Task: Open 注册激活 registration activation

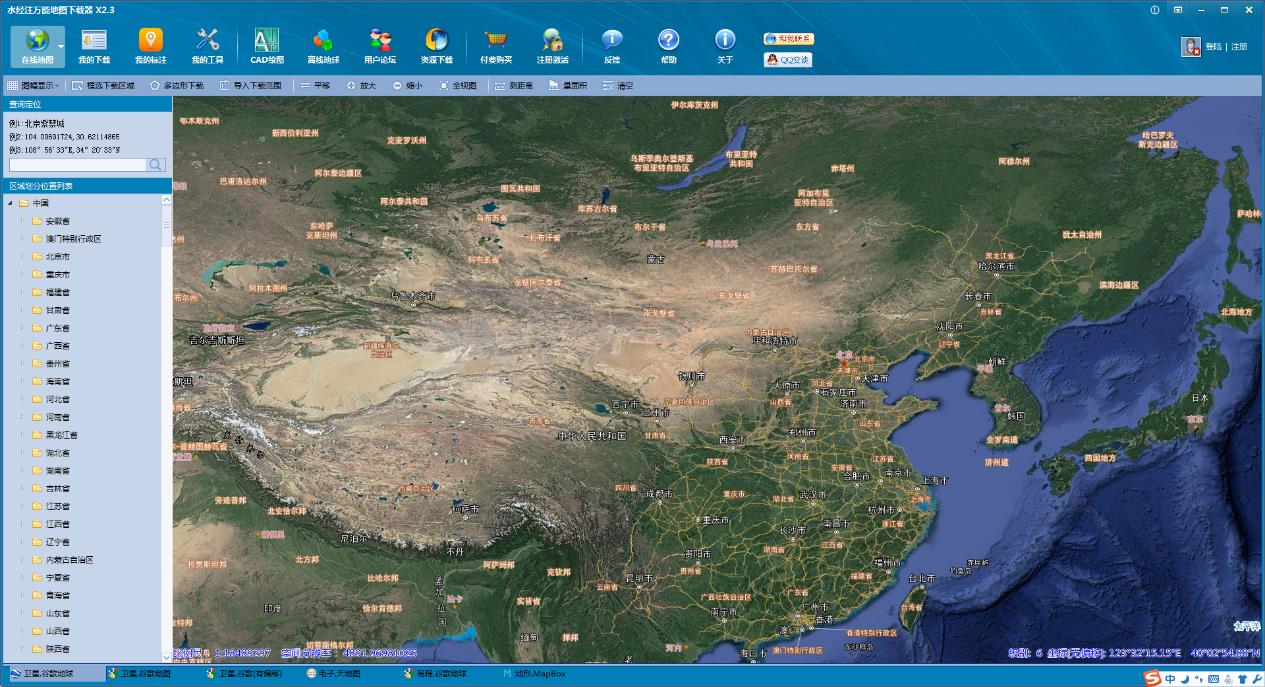Action: 552,46
